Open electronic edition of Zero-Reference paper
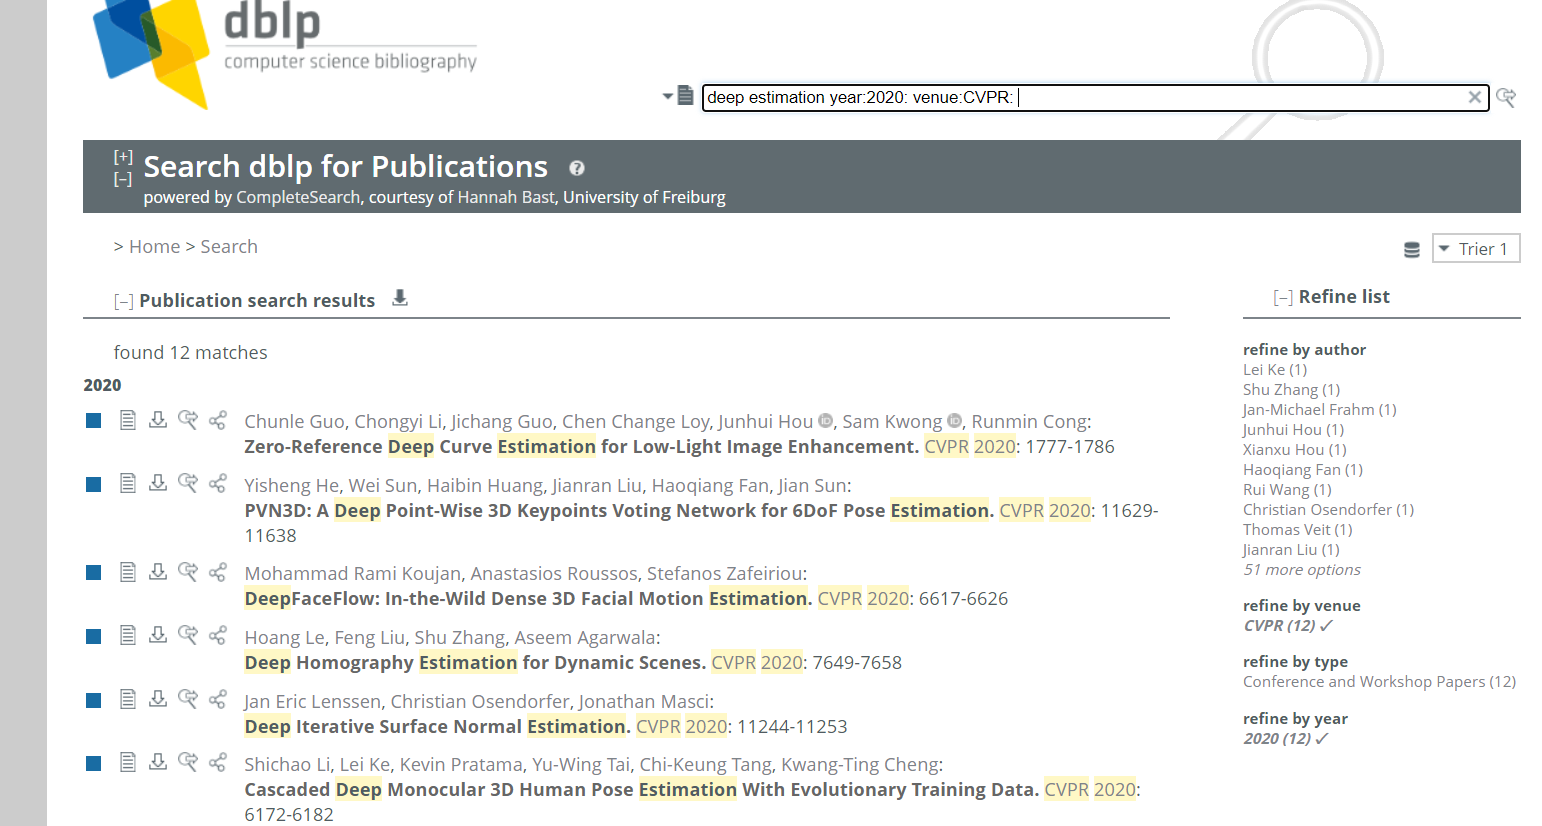 point(128,420)
